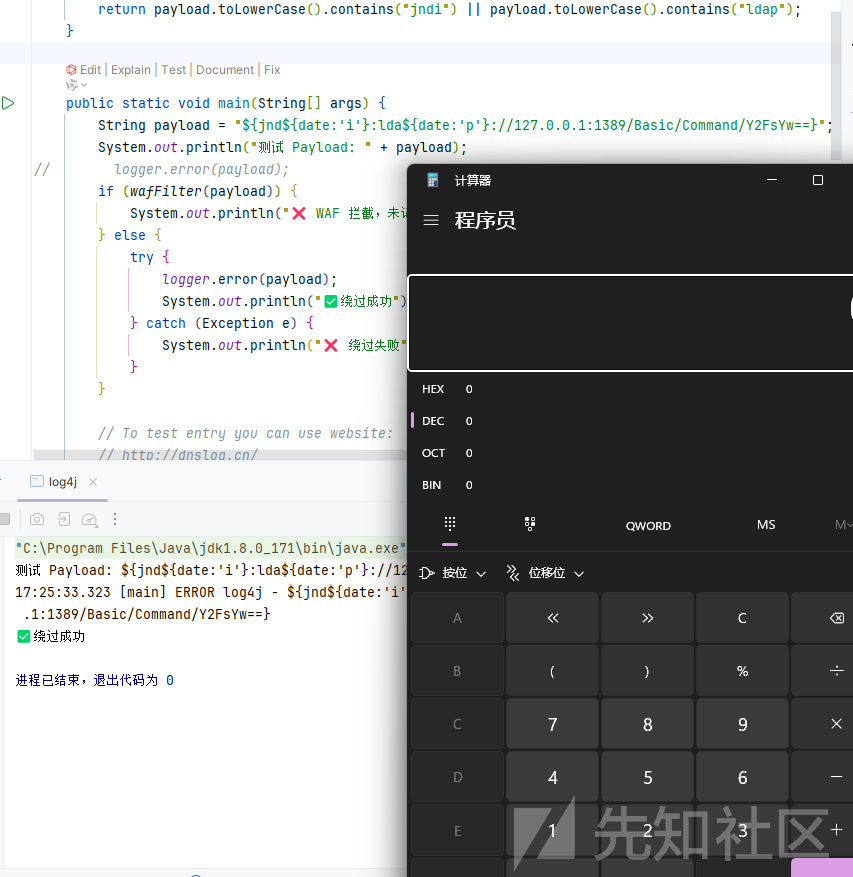Click the commented-out logger.error line

[201, 169]
